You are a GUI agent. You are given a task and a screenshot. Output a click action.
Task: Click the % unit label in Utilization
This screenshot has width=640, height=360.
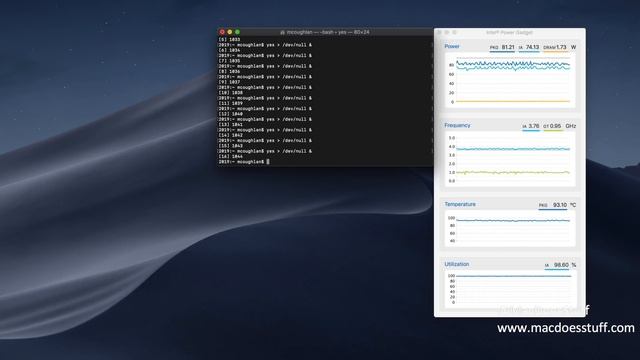pos(574,265)
